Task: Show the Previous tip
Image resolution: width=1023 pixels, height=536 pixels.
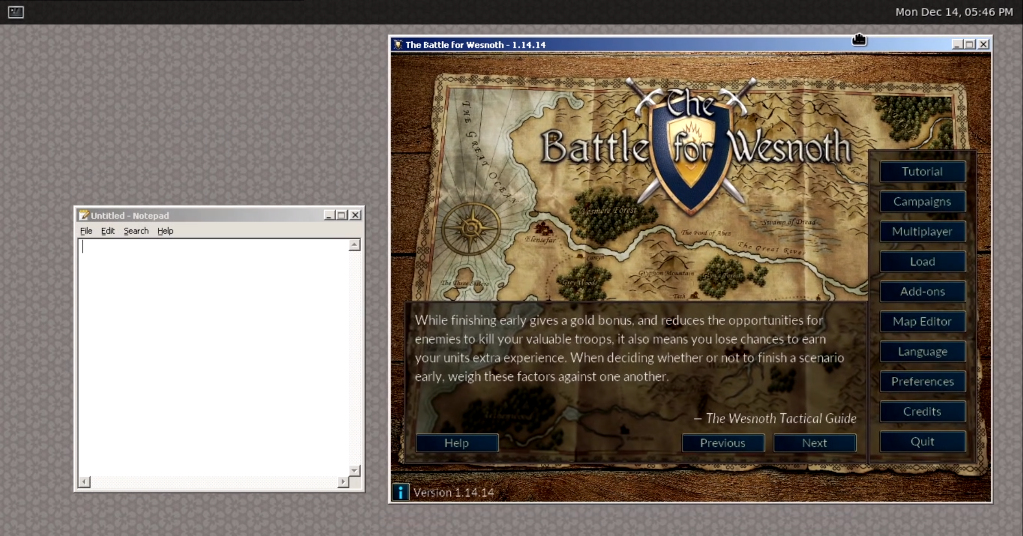Action: coord(722,443)
